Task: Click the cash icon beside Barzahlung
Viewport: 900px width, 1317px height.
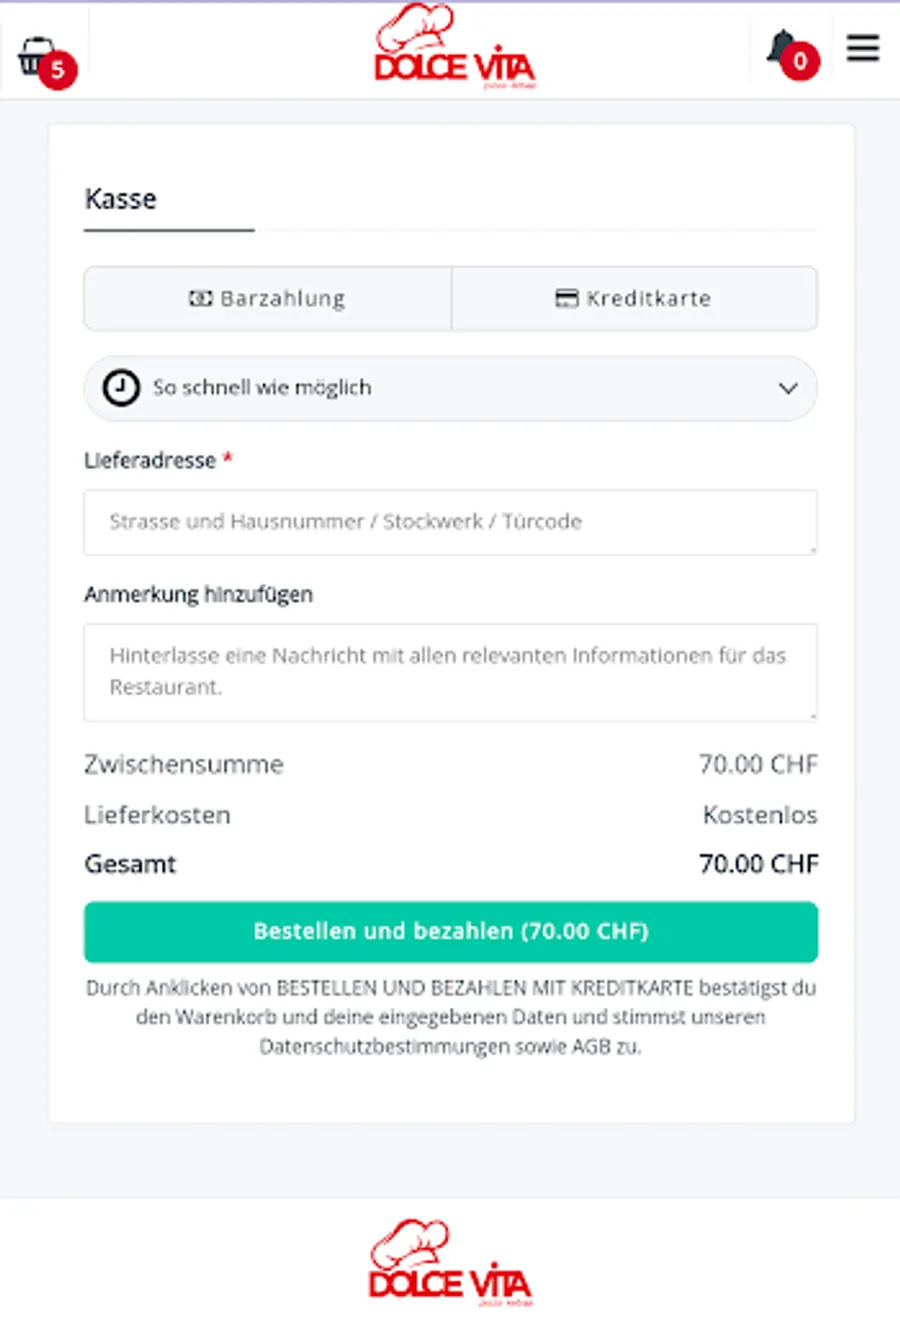Action: click(x=201, y=298)
